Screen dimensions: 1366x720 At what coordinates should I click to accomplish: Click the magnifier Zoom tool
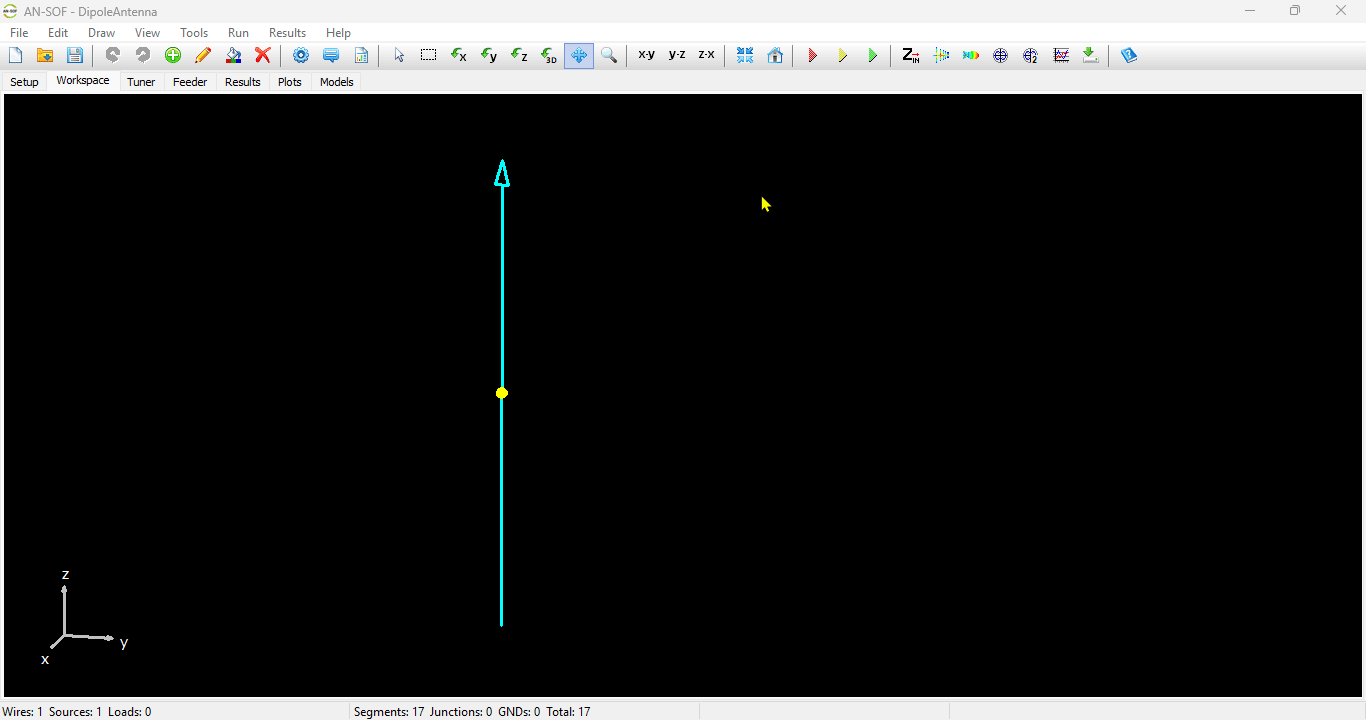(609, 56)
